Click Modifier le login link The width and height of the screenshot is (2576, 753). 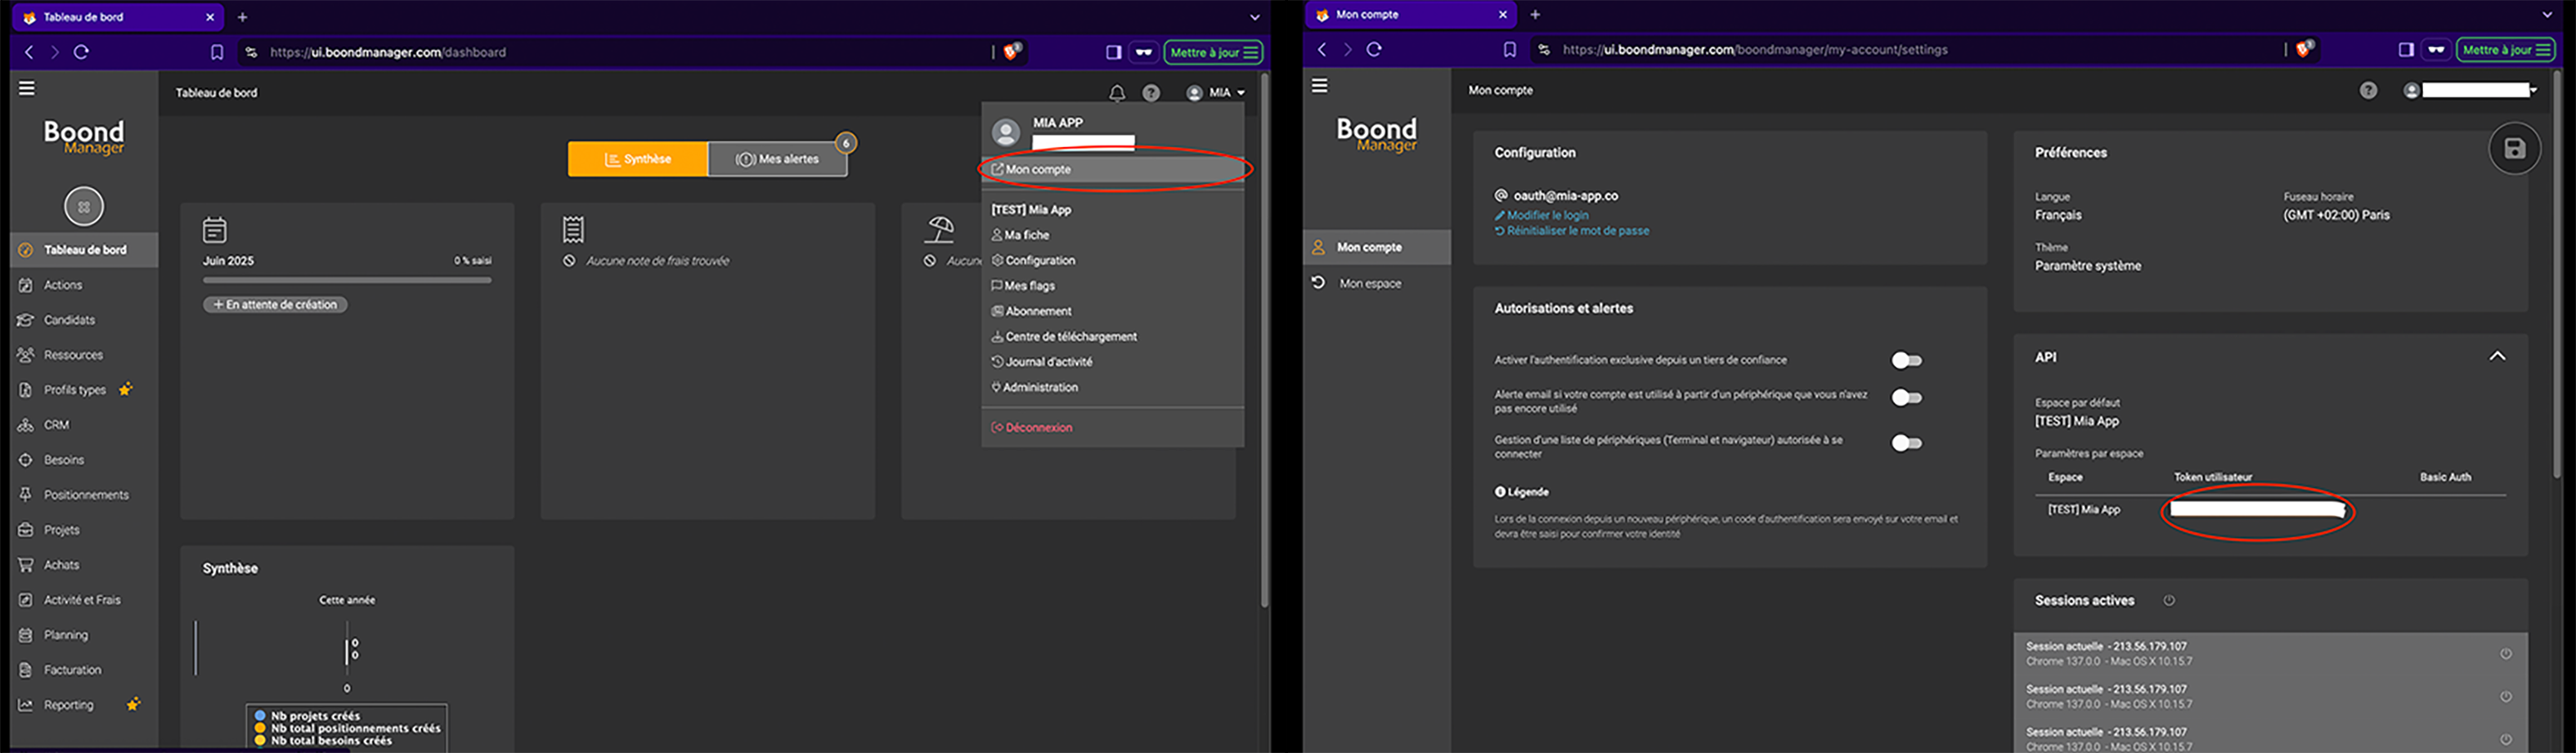(x=1541, y=215)
